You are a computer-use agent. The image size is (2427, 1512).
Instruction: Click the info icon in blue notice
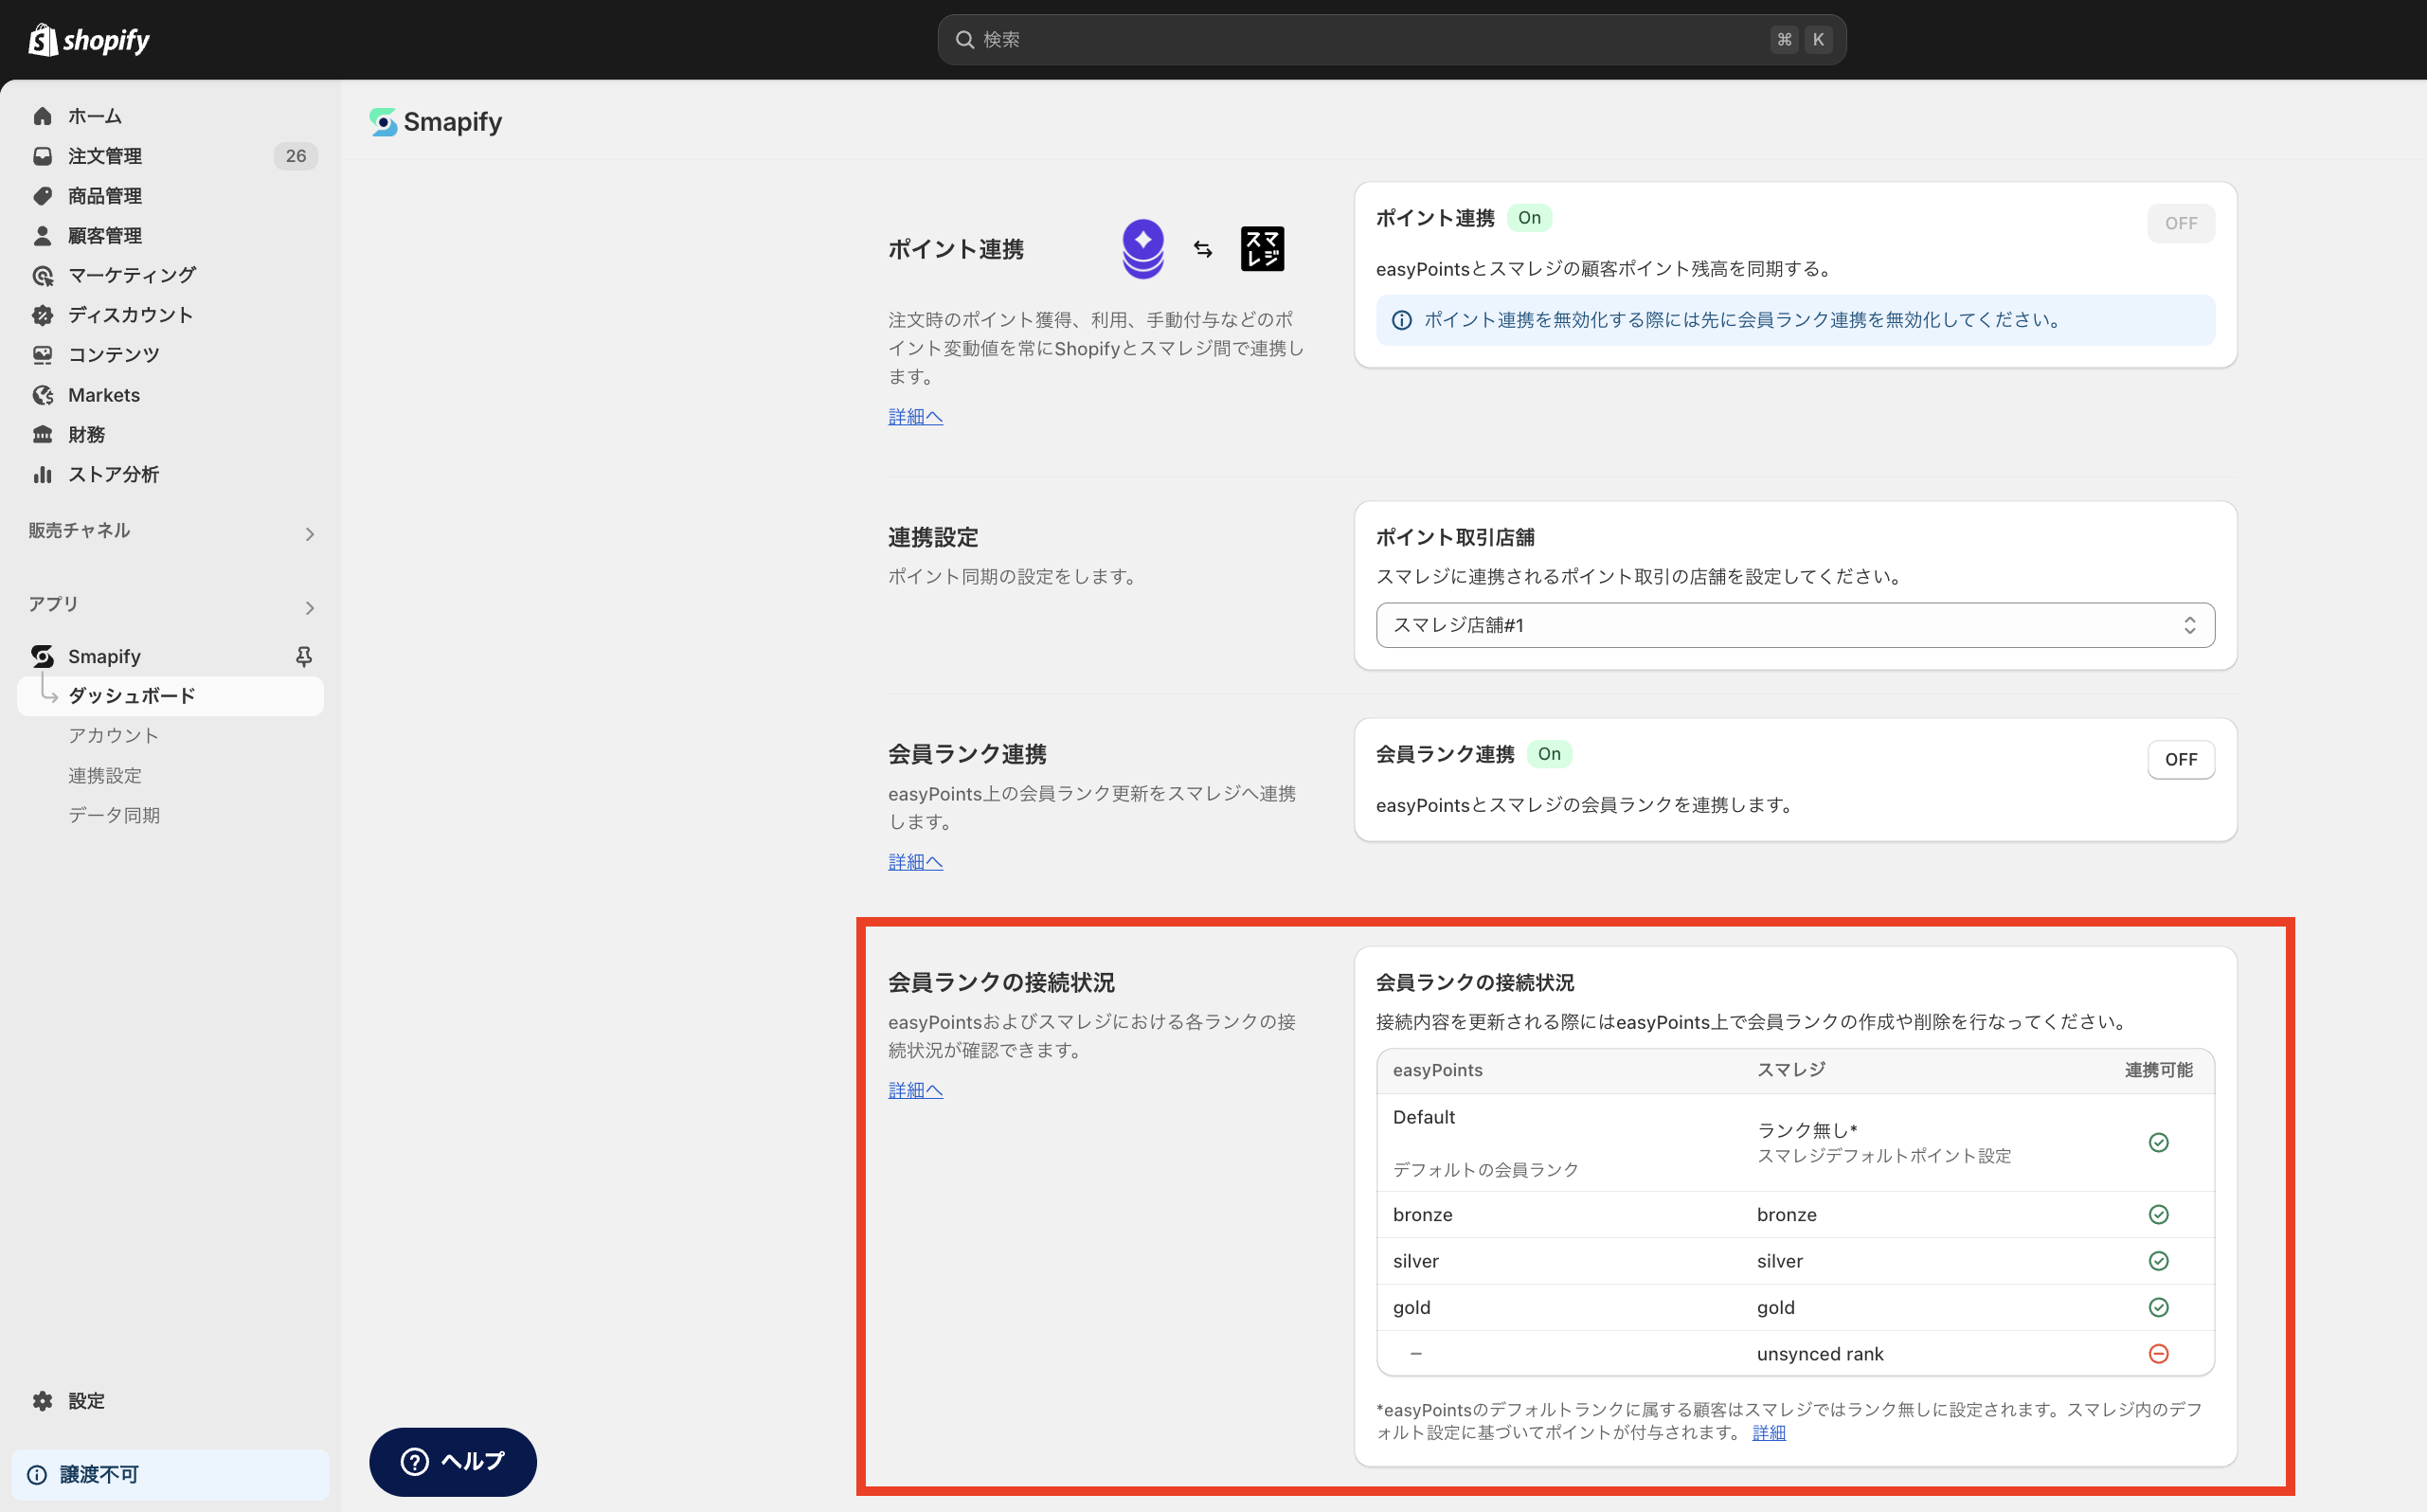1402,320
